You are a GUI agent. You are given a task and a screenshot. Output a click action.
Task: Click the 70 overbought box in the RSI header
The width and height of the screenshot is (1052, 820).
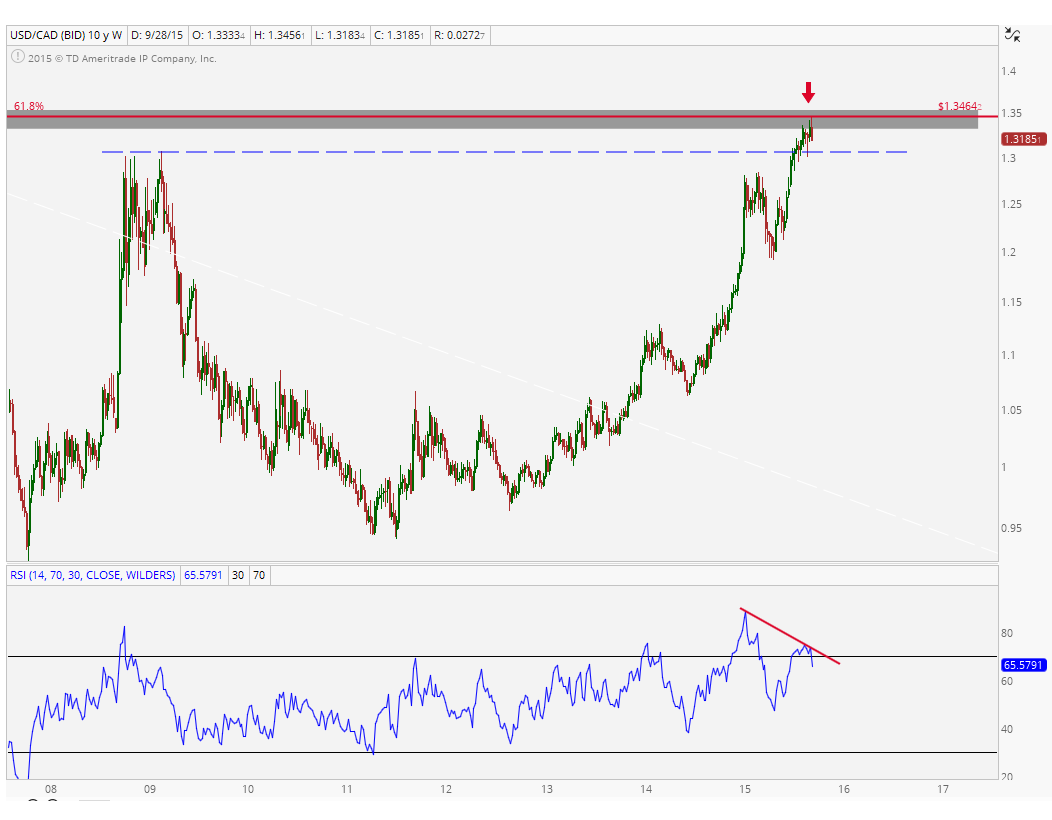click(x=259, y=575)
